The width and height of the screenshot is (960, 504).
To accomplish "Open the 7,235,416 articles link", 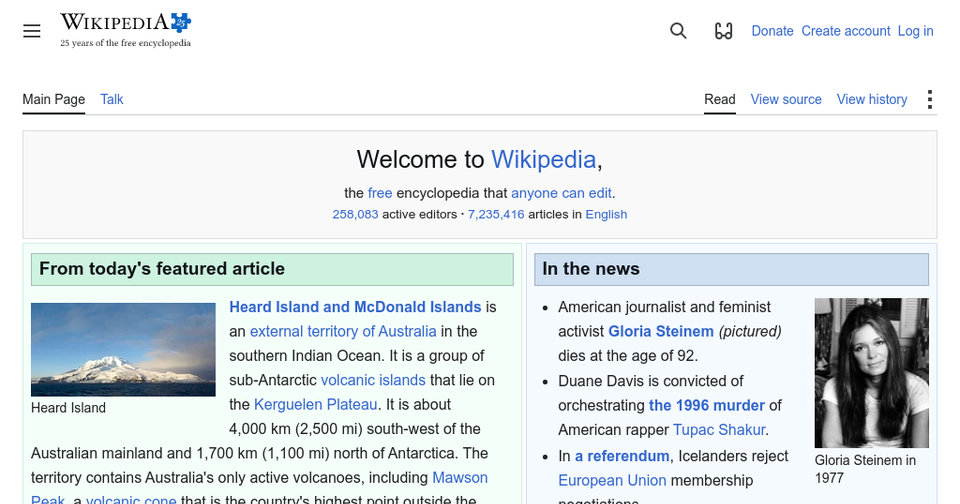I will pos(496,214).
